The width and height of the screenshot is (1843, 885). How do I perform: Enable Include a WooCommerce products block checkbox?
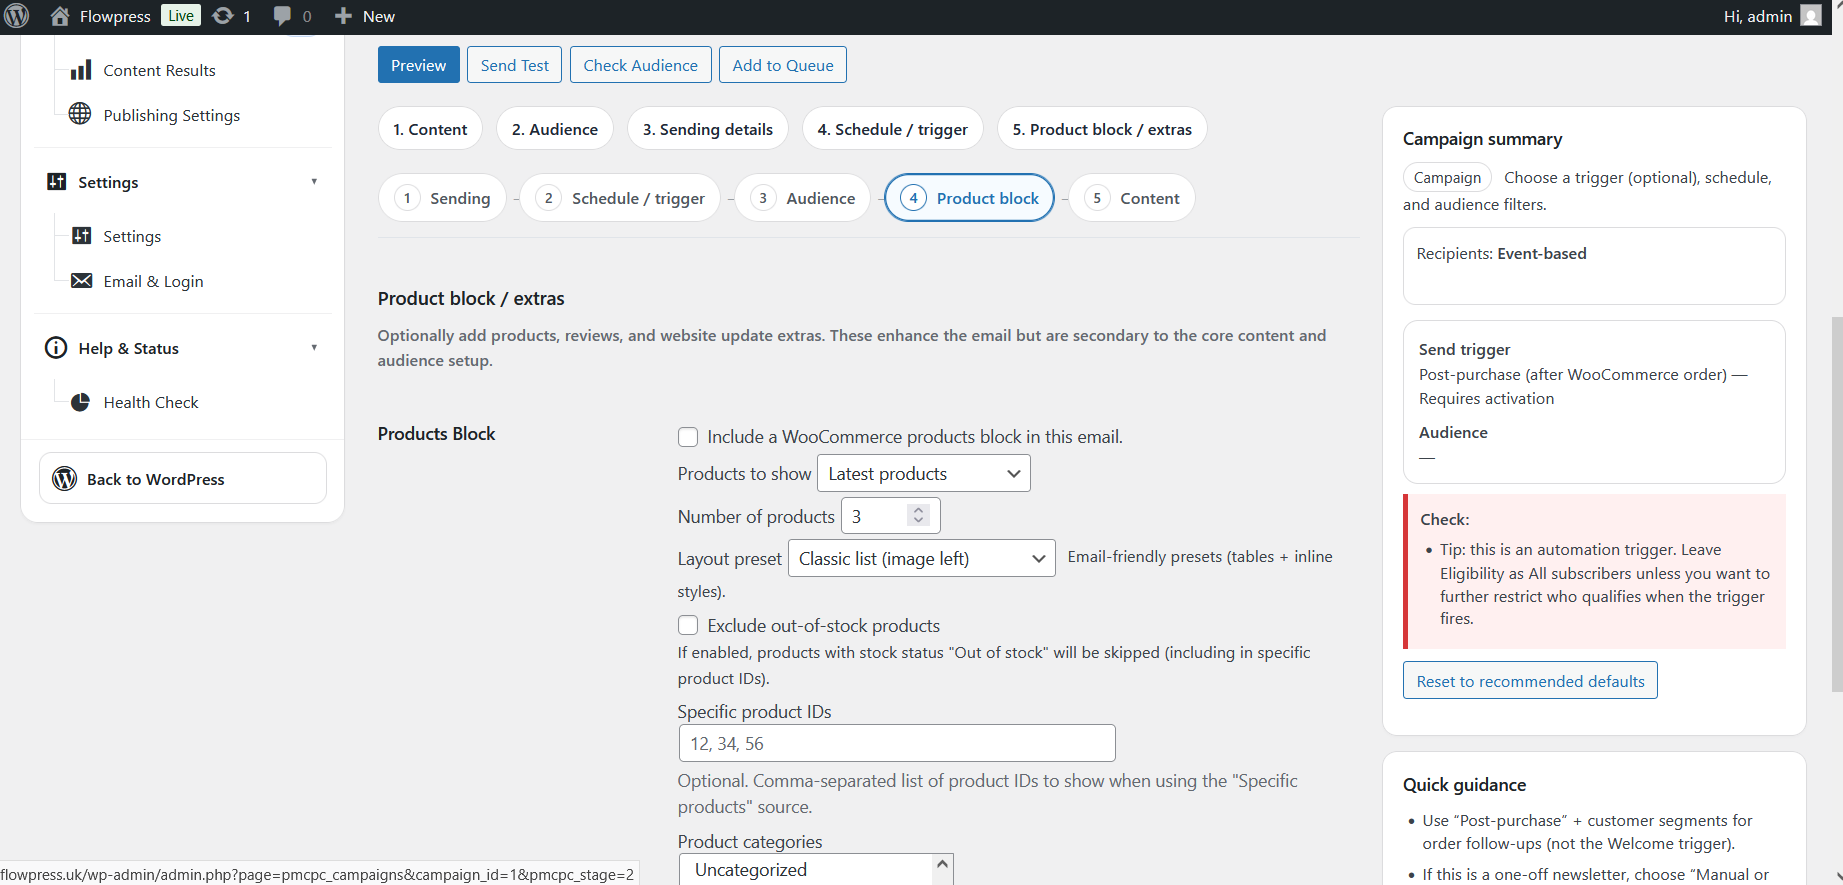coord(688,437)
